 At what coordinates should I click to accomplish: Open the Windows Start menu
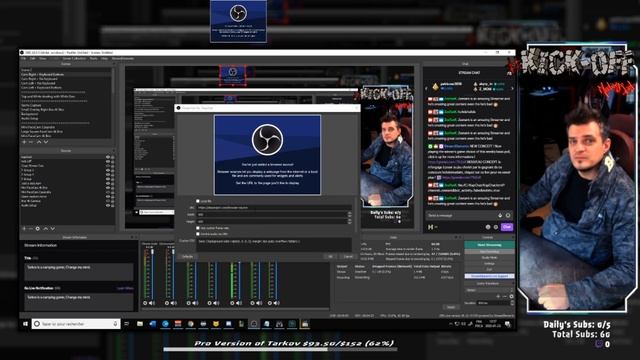click(25, 324)
